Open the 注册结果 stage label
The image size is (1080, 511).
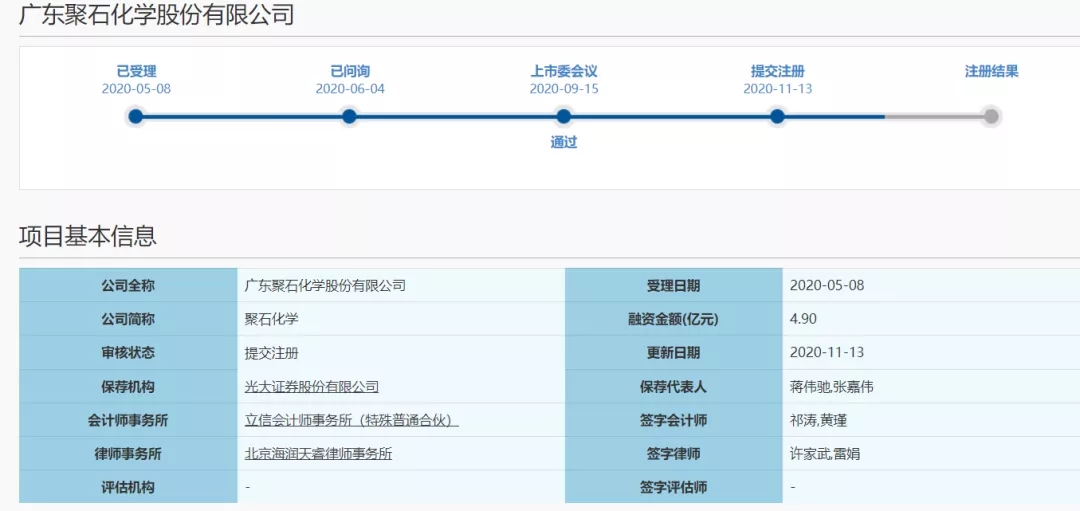pyautogui.click(x=991, y=71)
